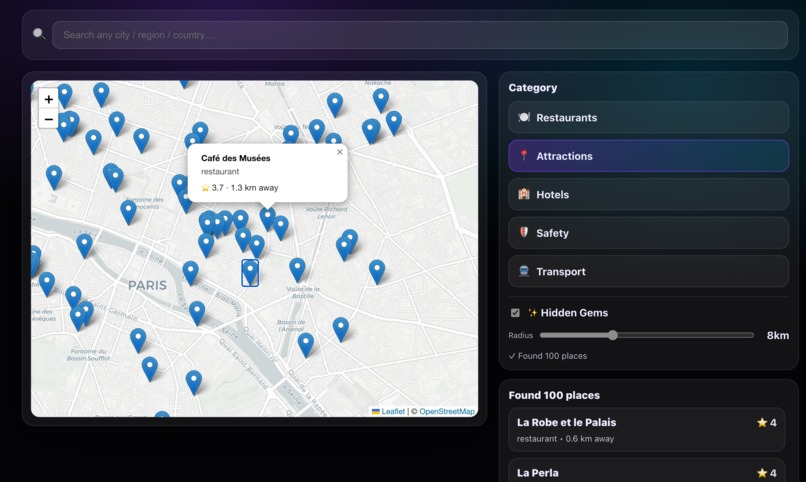Click the Radius slider handle

click(612, 336)
